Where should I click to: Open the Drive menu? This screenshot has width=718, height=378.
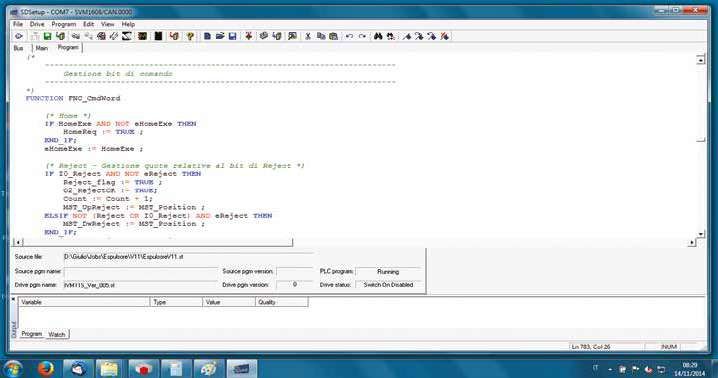tap(37, 24)
